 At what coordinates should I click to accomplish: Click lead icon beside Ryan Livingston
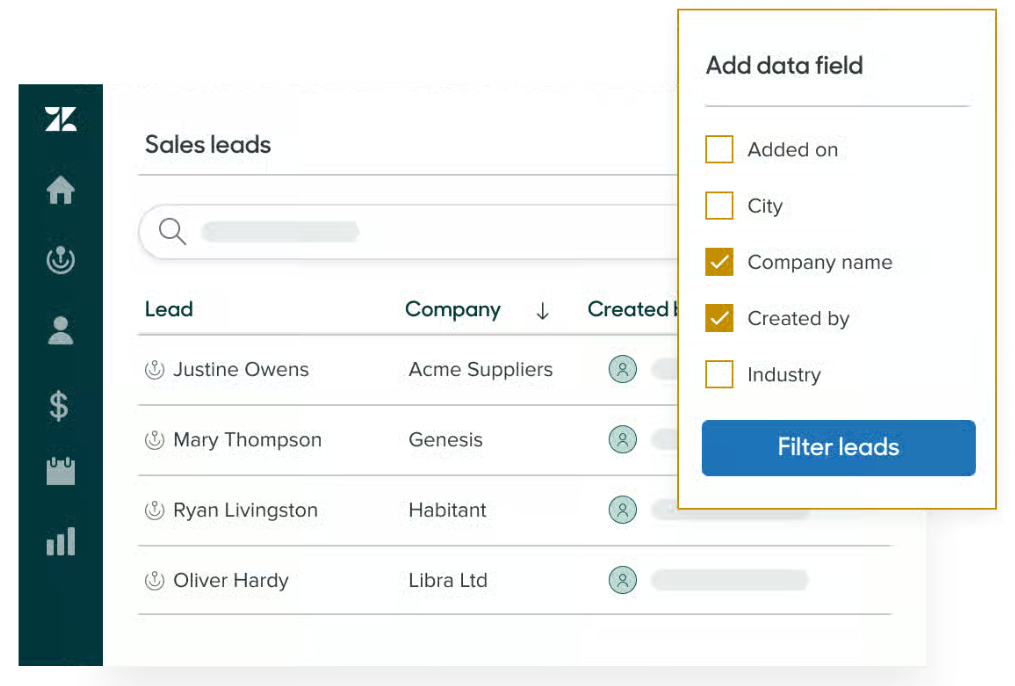click(155, 510)
